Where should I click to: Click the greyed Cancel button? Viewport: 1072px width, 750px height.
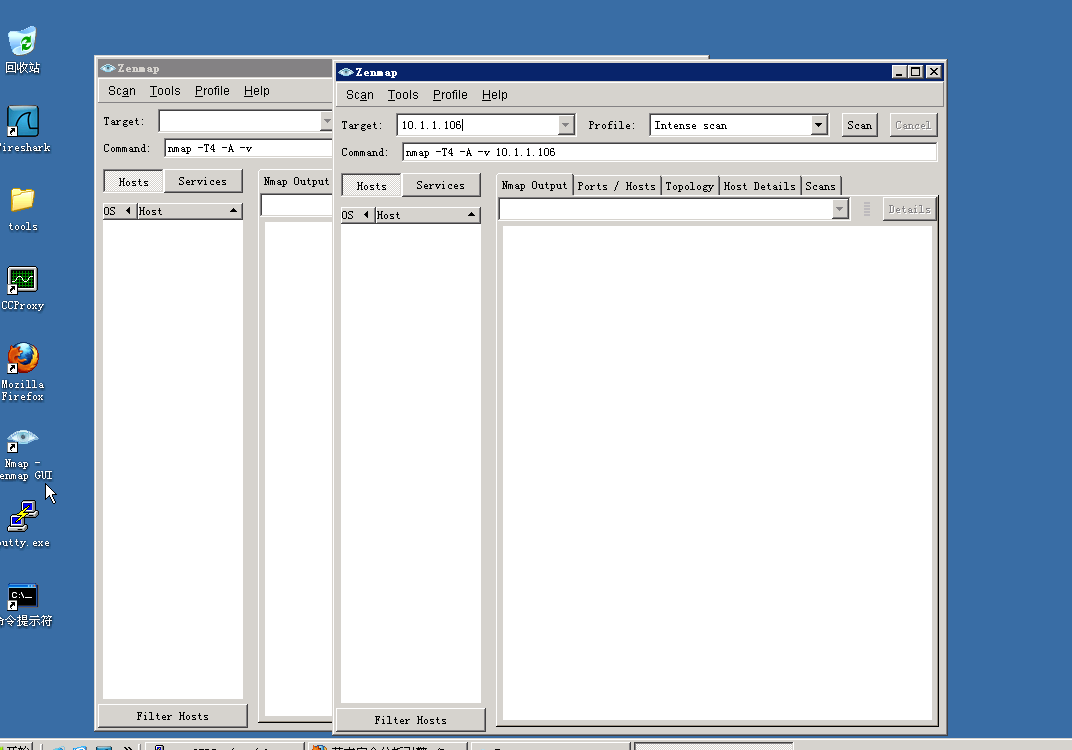pyautogui.click(x=913, y=125)
